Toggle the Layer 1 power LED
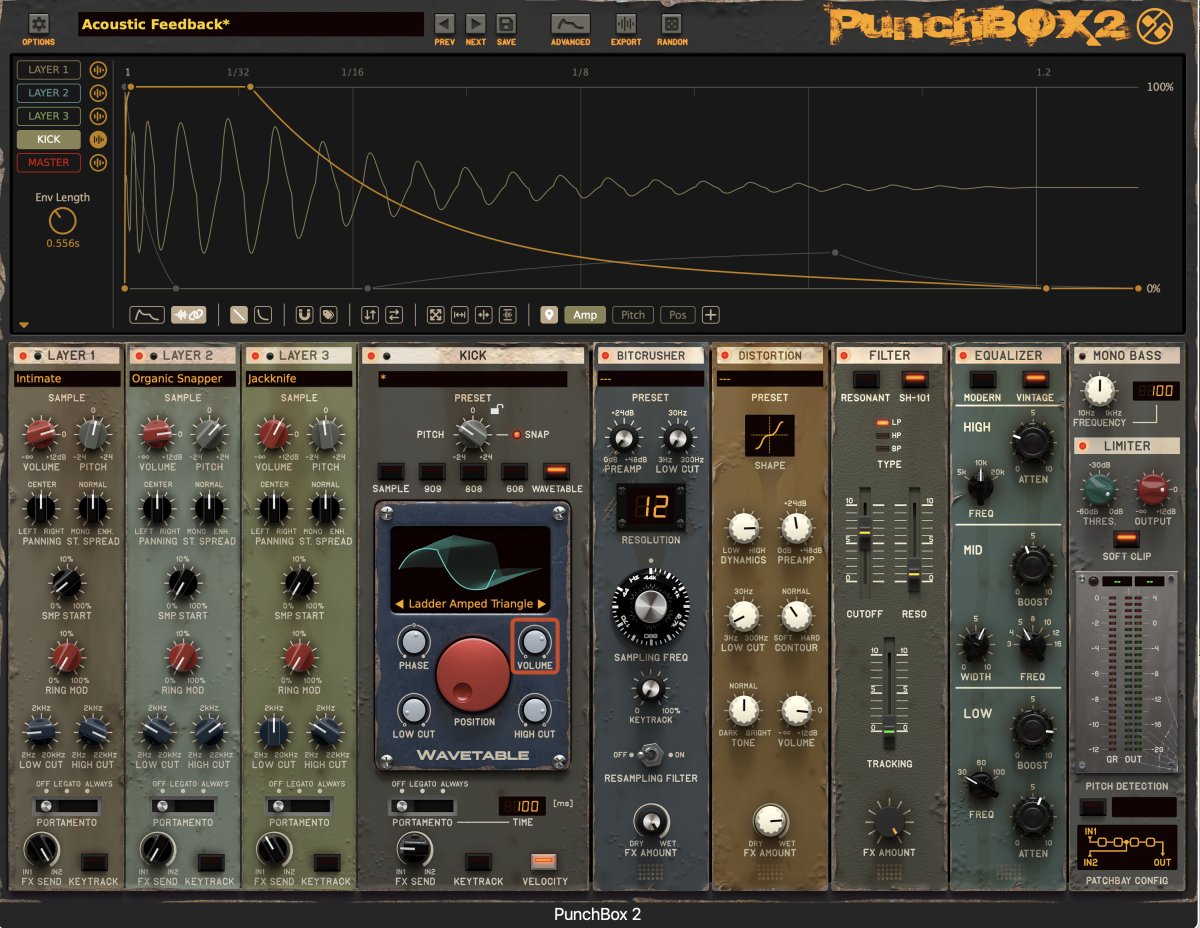1200x928 pixels. [x=23, y=356]
